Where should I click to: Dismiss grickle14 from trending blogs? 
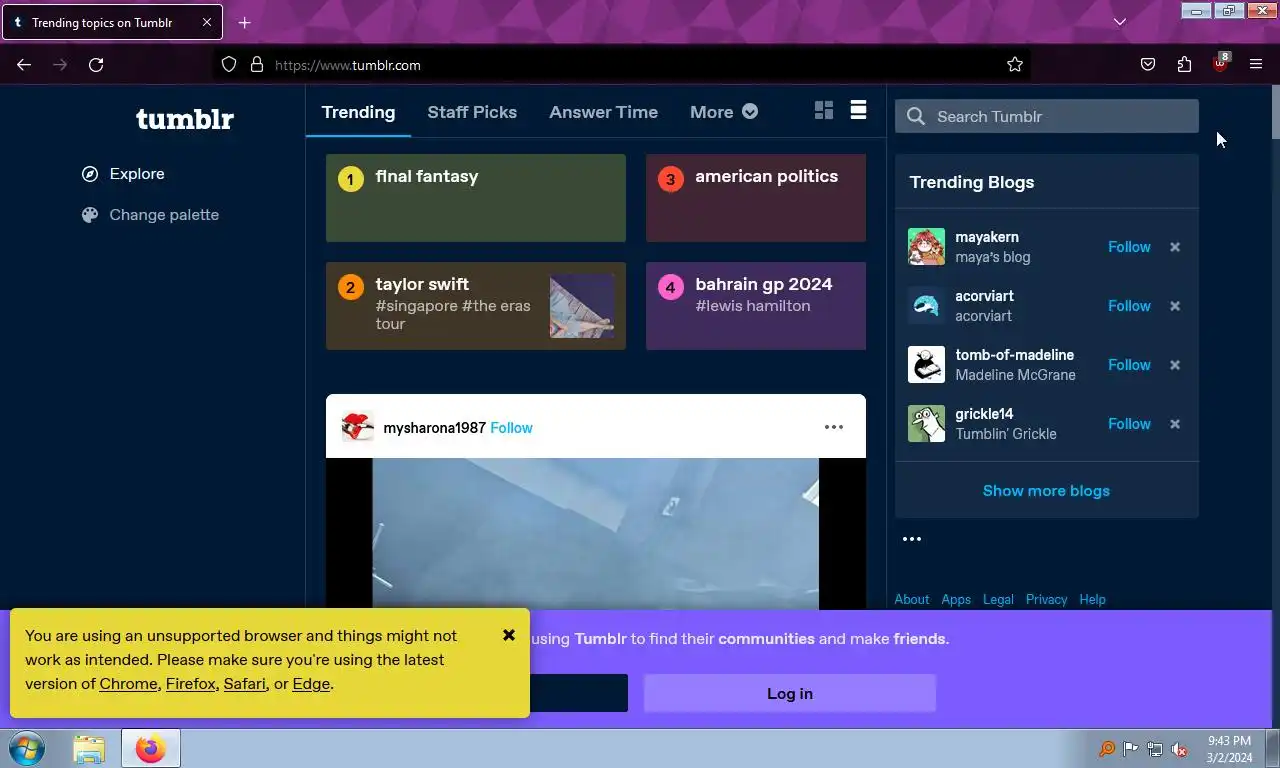[x=1175, y=424]
